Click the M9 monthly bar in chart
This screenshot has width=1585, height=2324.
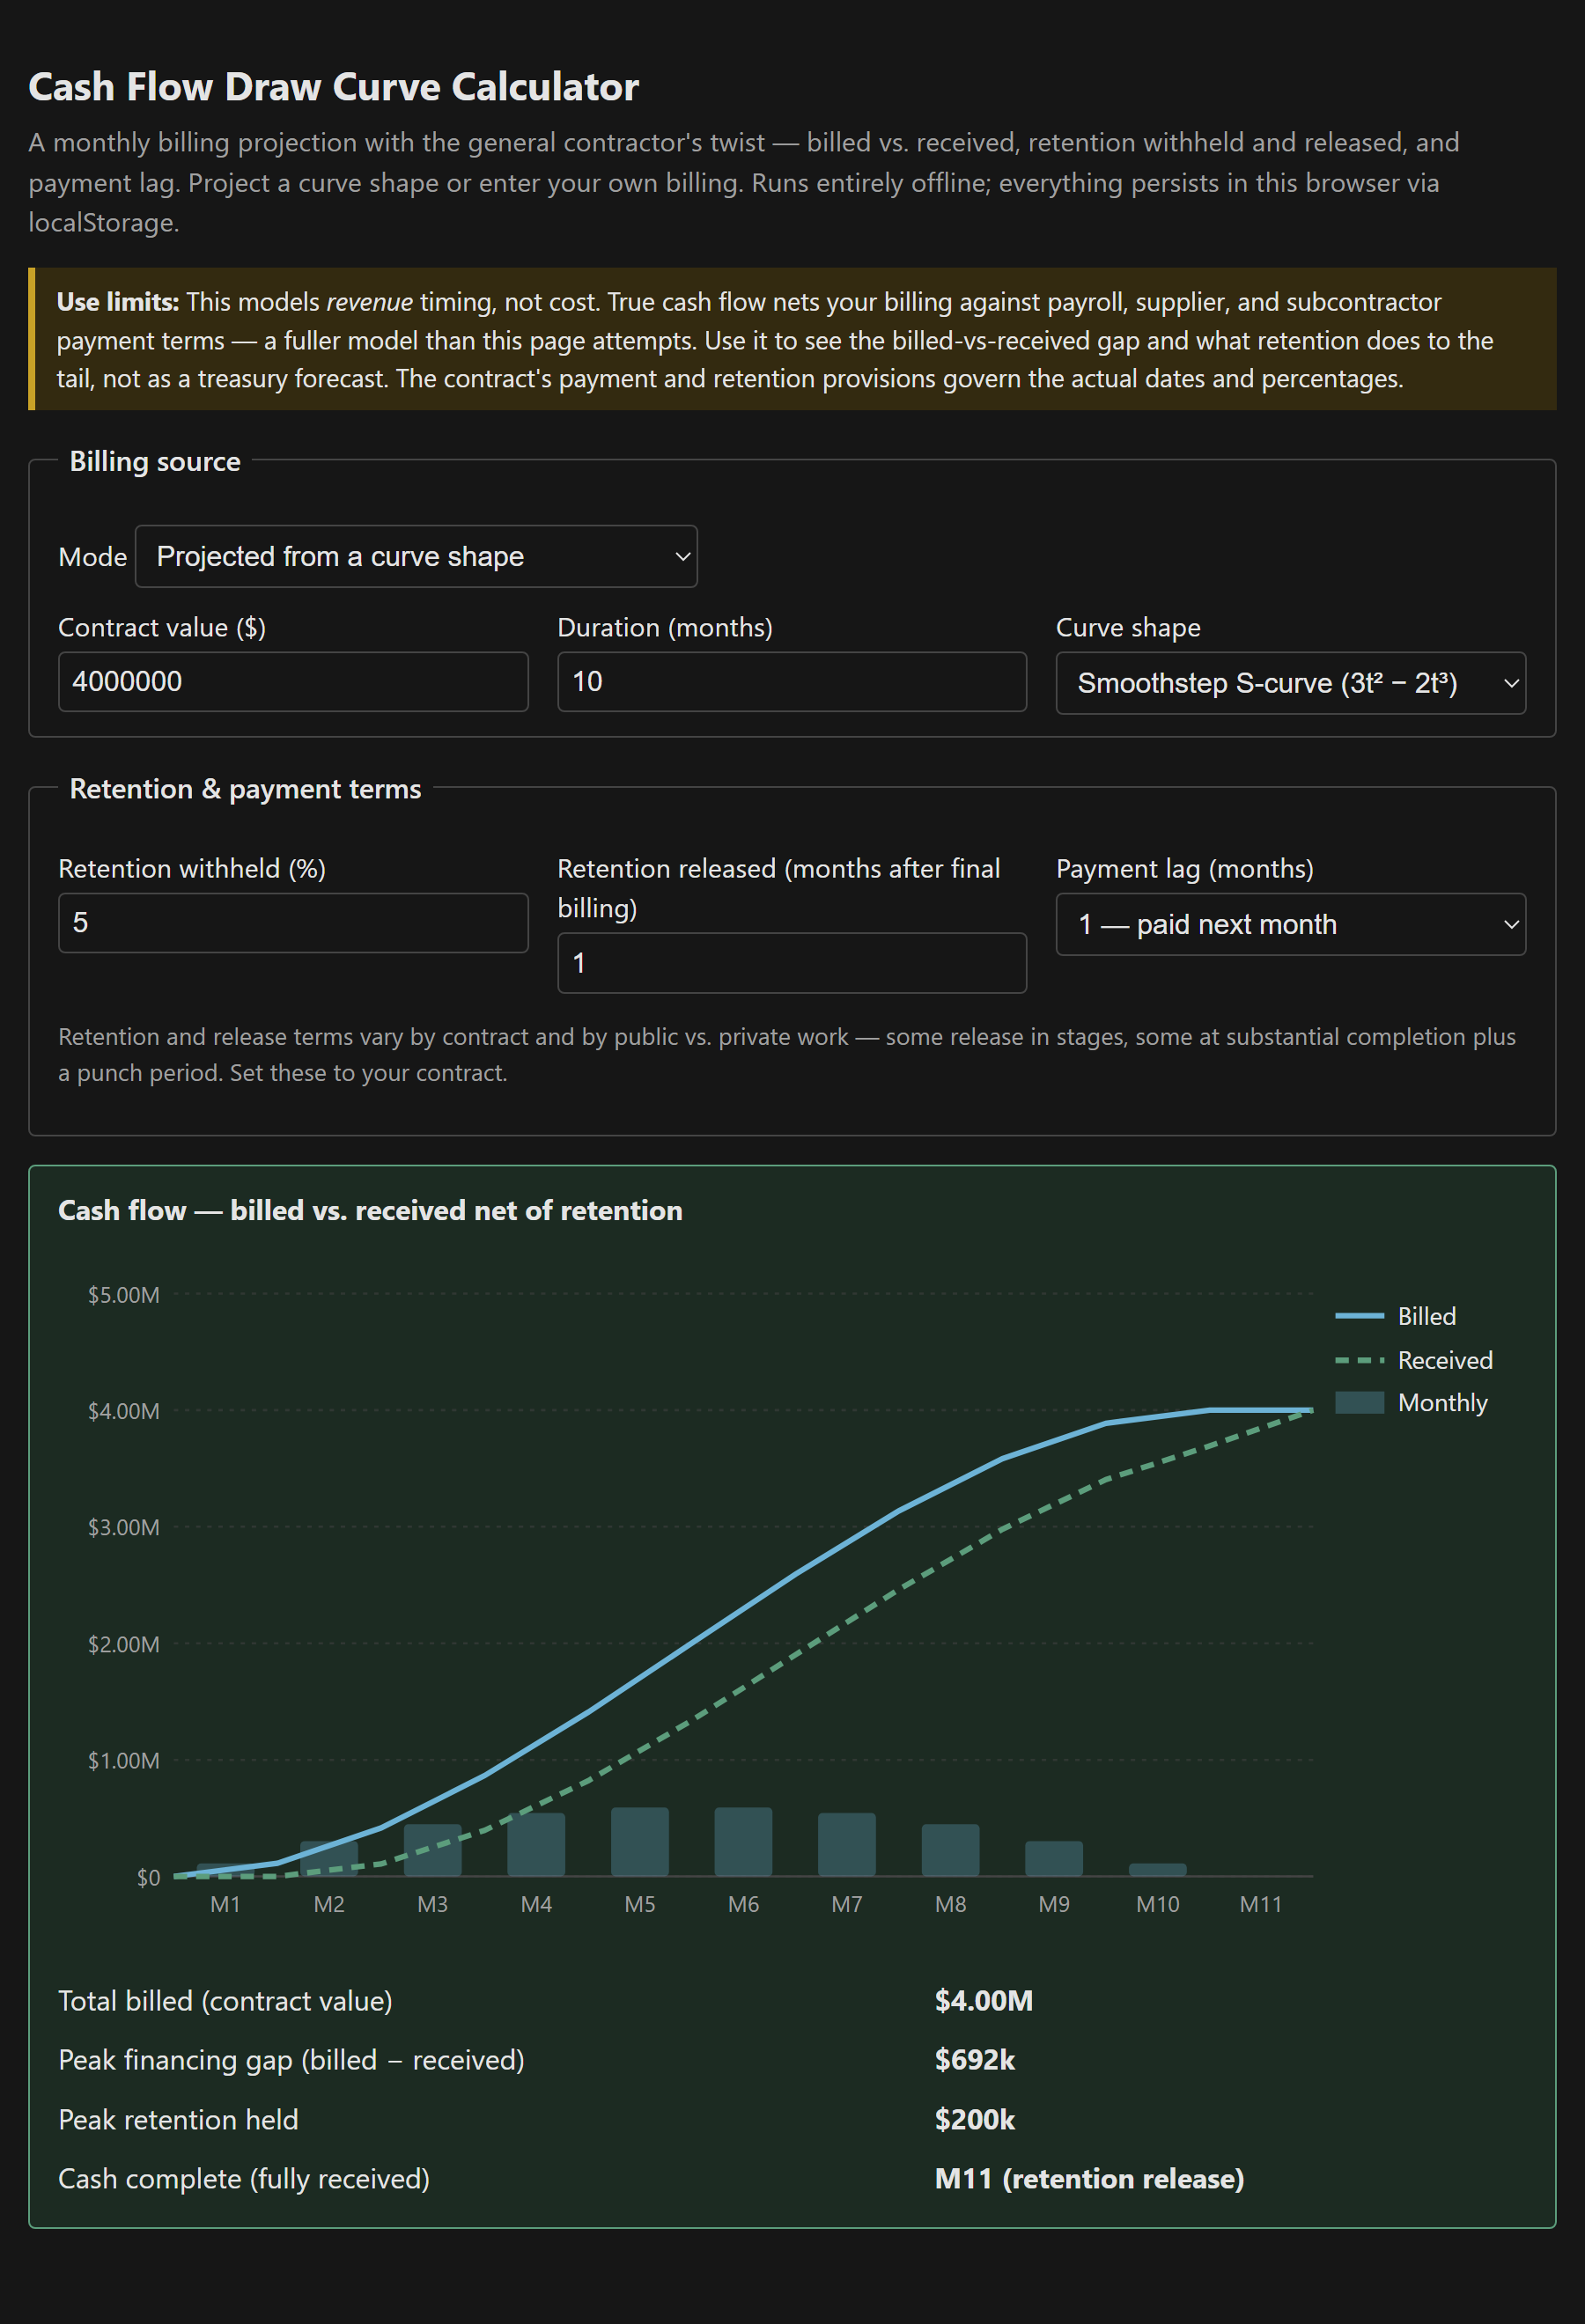click(x=1054, y=1858)
